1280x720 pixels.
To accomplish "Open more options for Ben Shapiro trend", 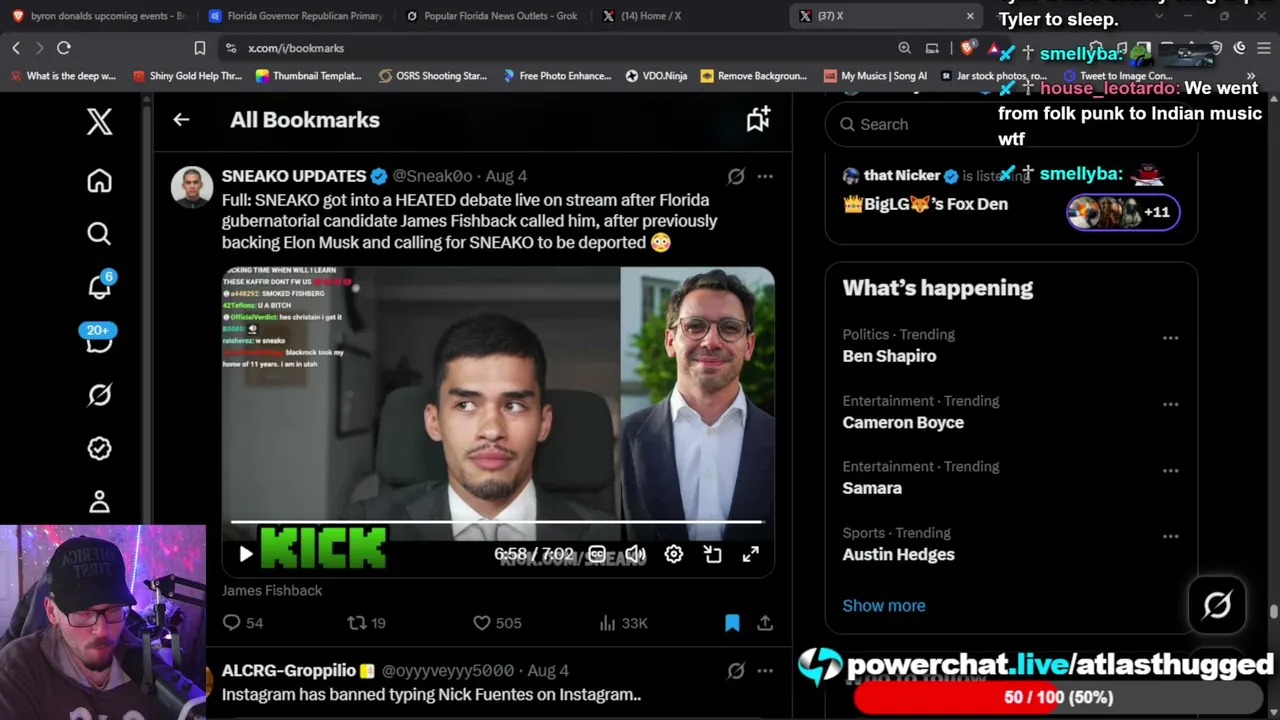I will point(1170,338).
